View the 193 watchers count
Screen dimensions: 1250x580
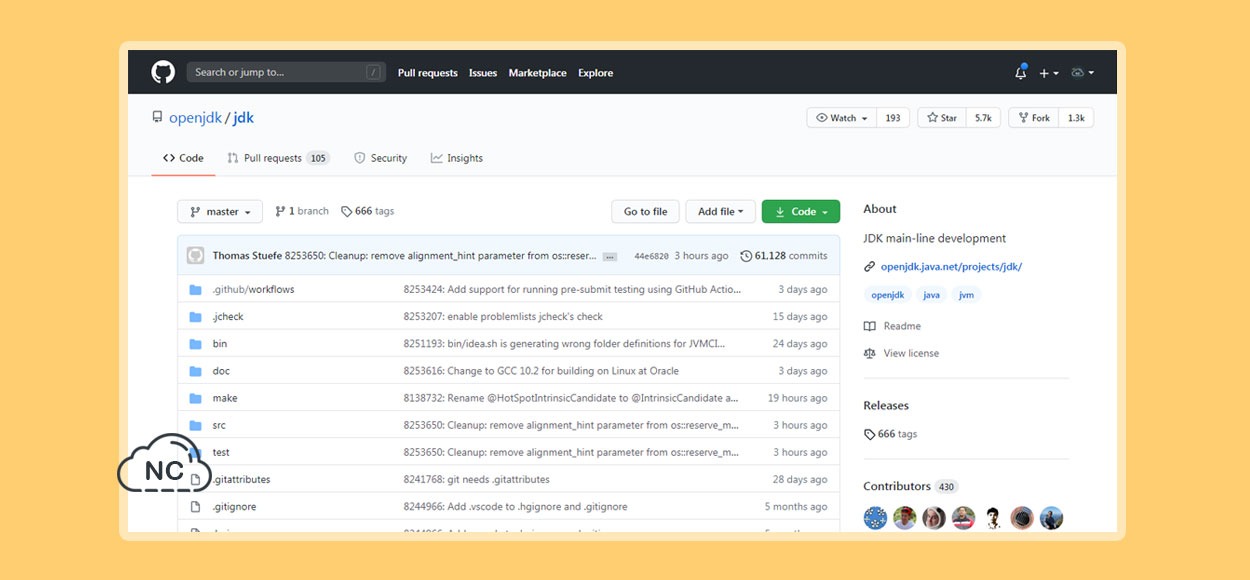click(893, 118)
